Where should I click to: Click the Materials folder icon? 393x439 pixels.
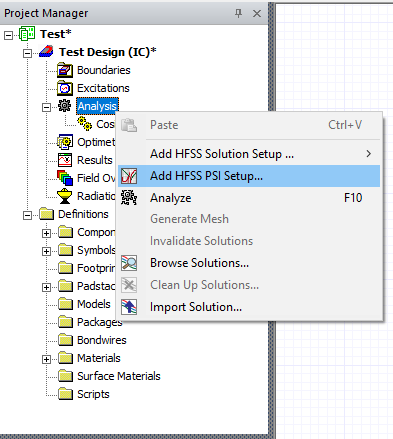tap(65, 358)
